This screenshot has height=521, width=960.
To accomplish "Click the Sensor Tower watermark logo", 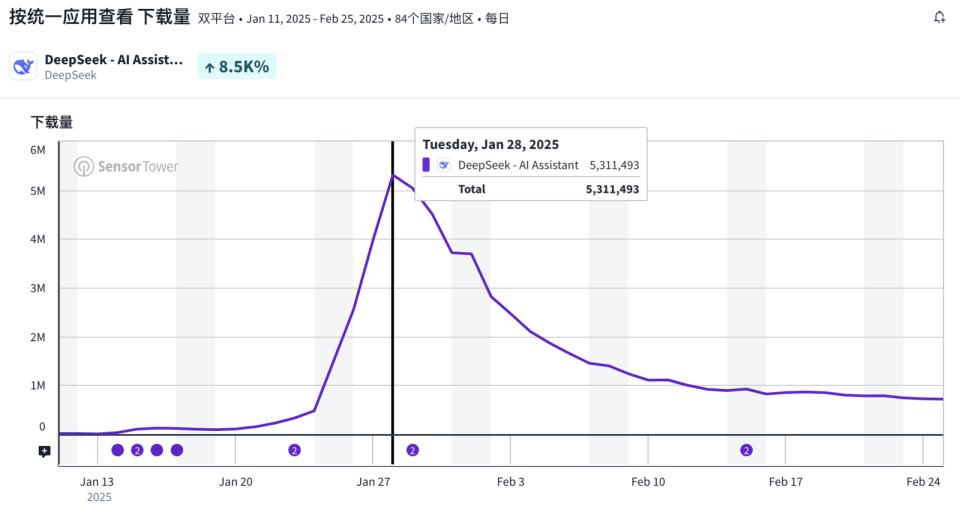I will (126, 167).
